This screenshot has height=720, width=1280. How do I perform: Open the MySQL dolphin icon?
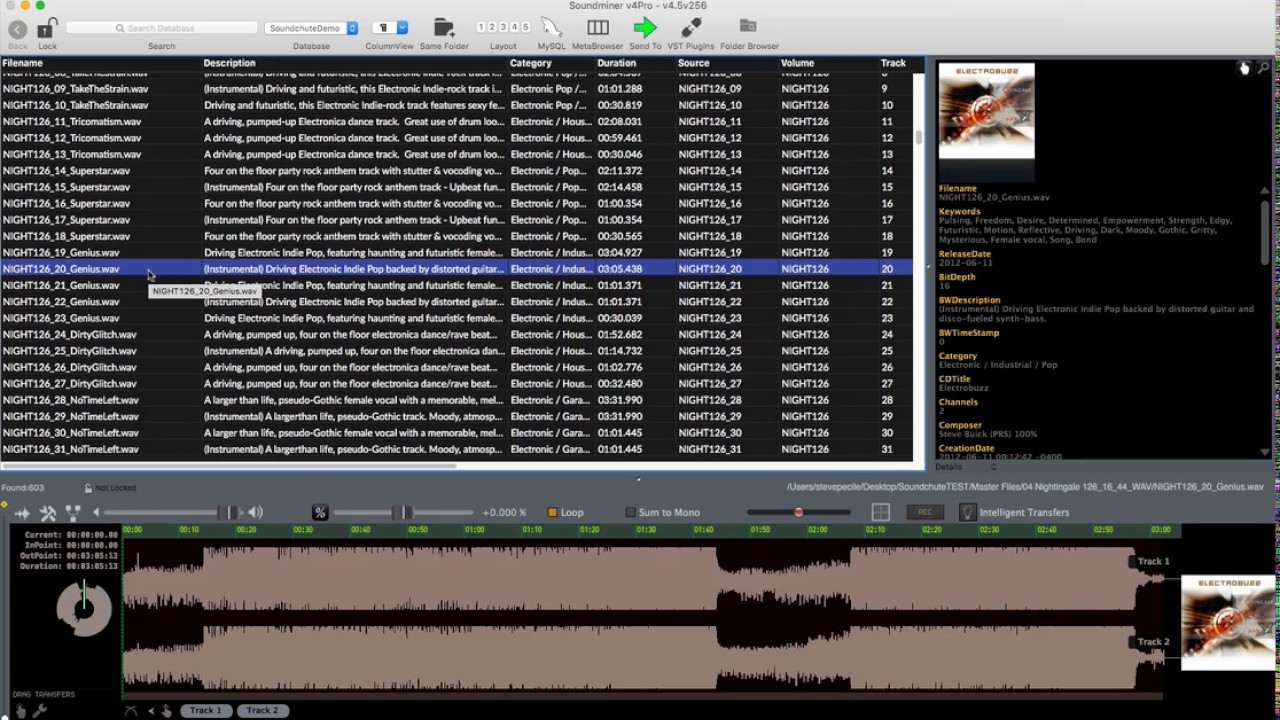pos(551,28)
